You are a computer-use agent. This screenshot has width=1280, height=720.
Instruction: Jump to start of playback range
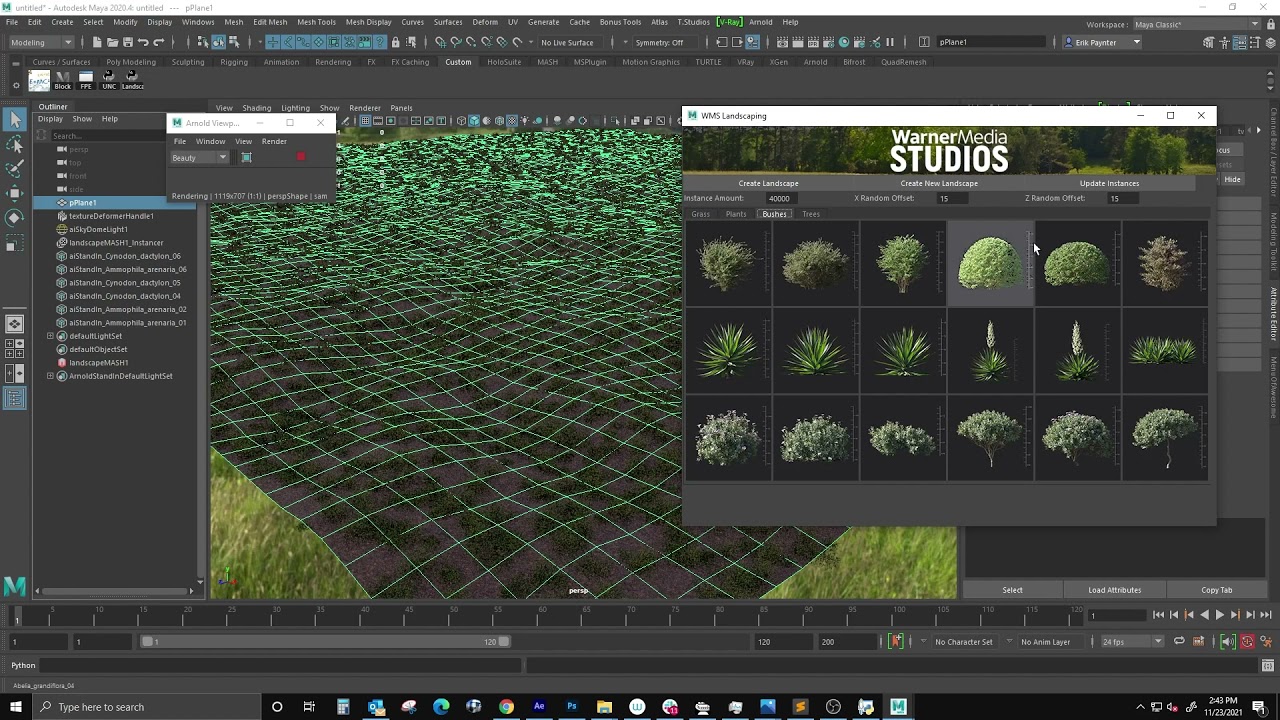tap(1158, 615)
